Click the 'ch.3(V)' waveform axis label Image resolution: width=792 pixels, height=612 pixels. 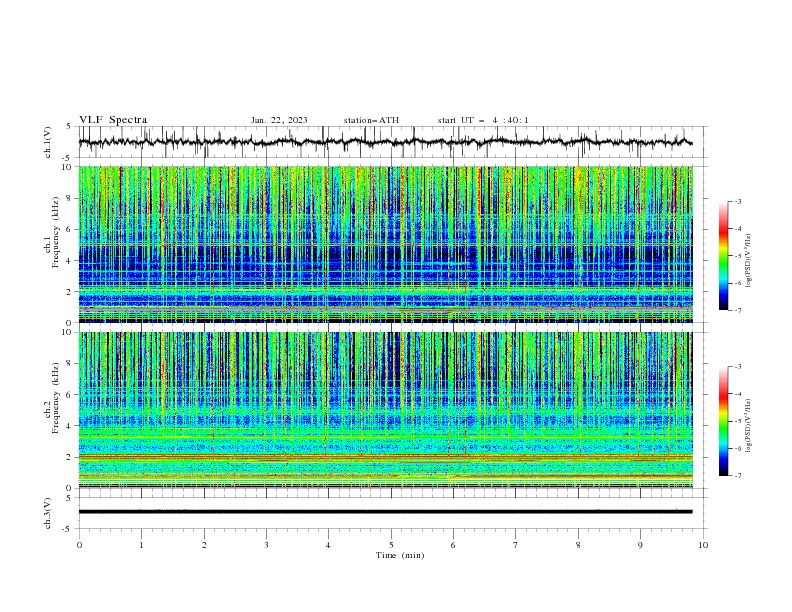pyautogui.click(x=48, y=513)
